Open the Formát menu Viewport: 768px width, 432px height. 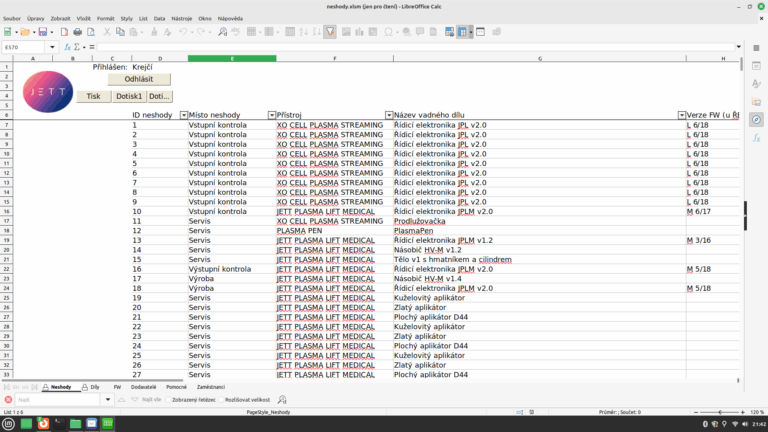click(x=105, y=19)
